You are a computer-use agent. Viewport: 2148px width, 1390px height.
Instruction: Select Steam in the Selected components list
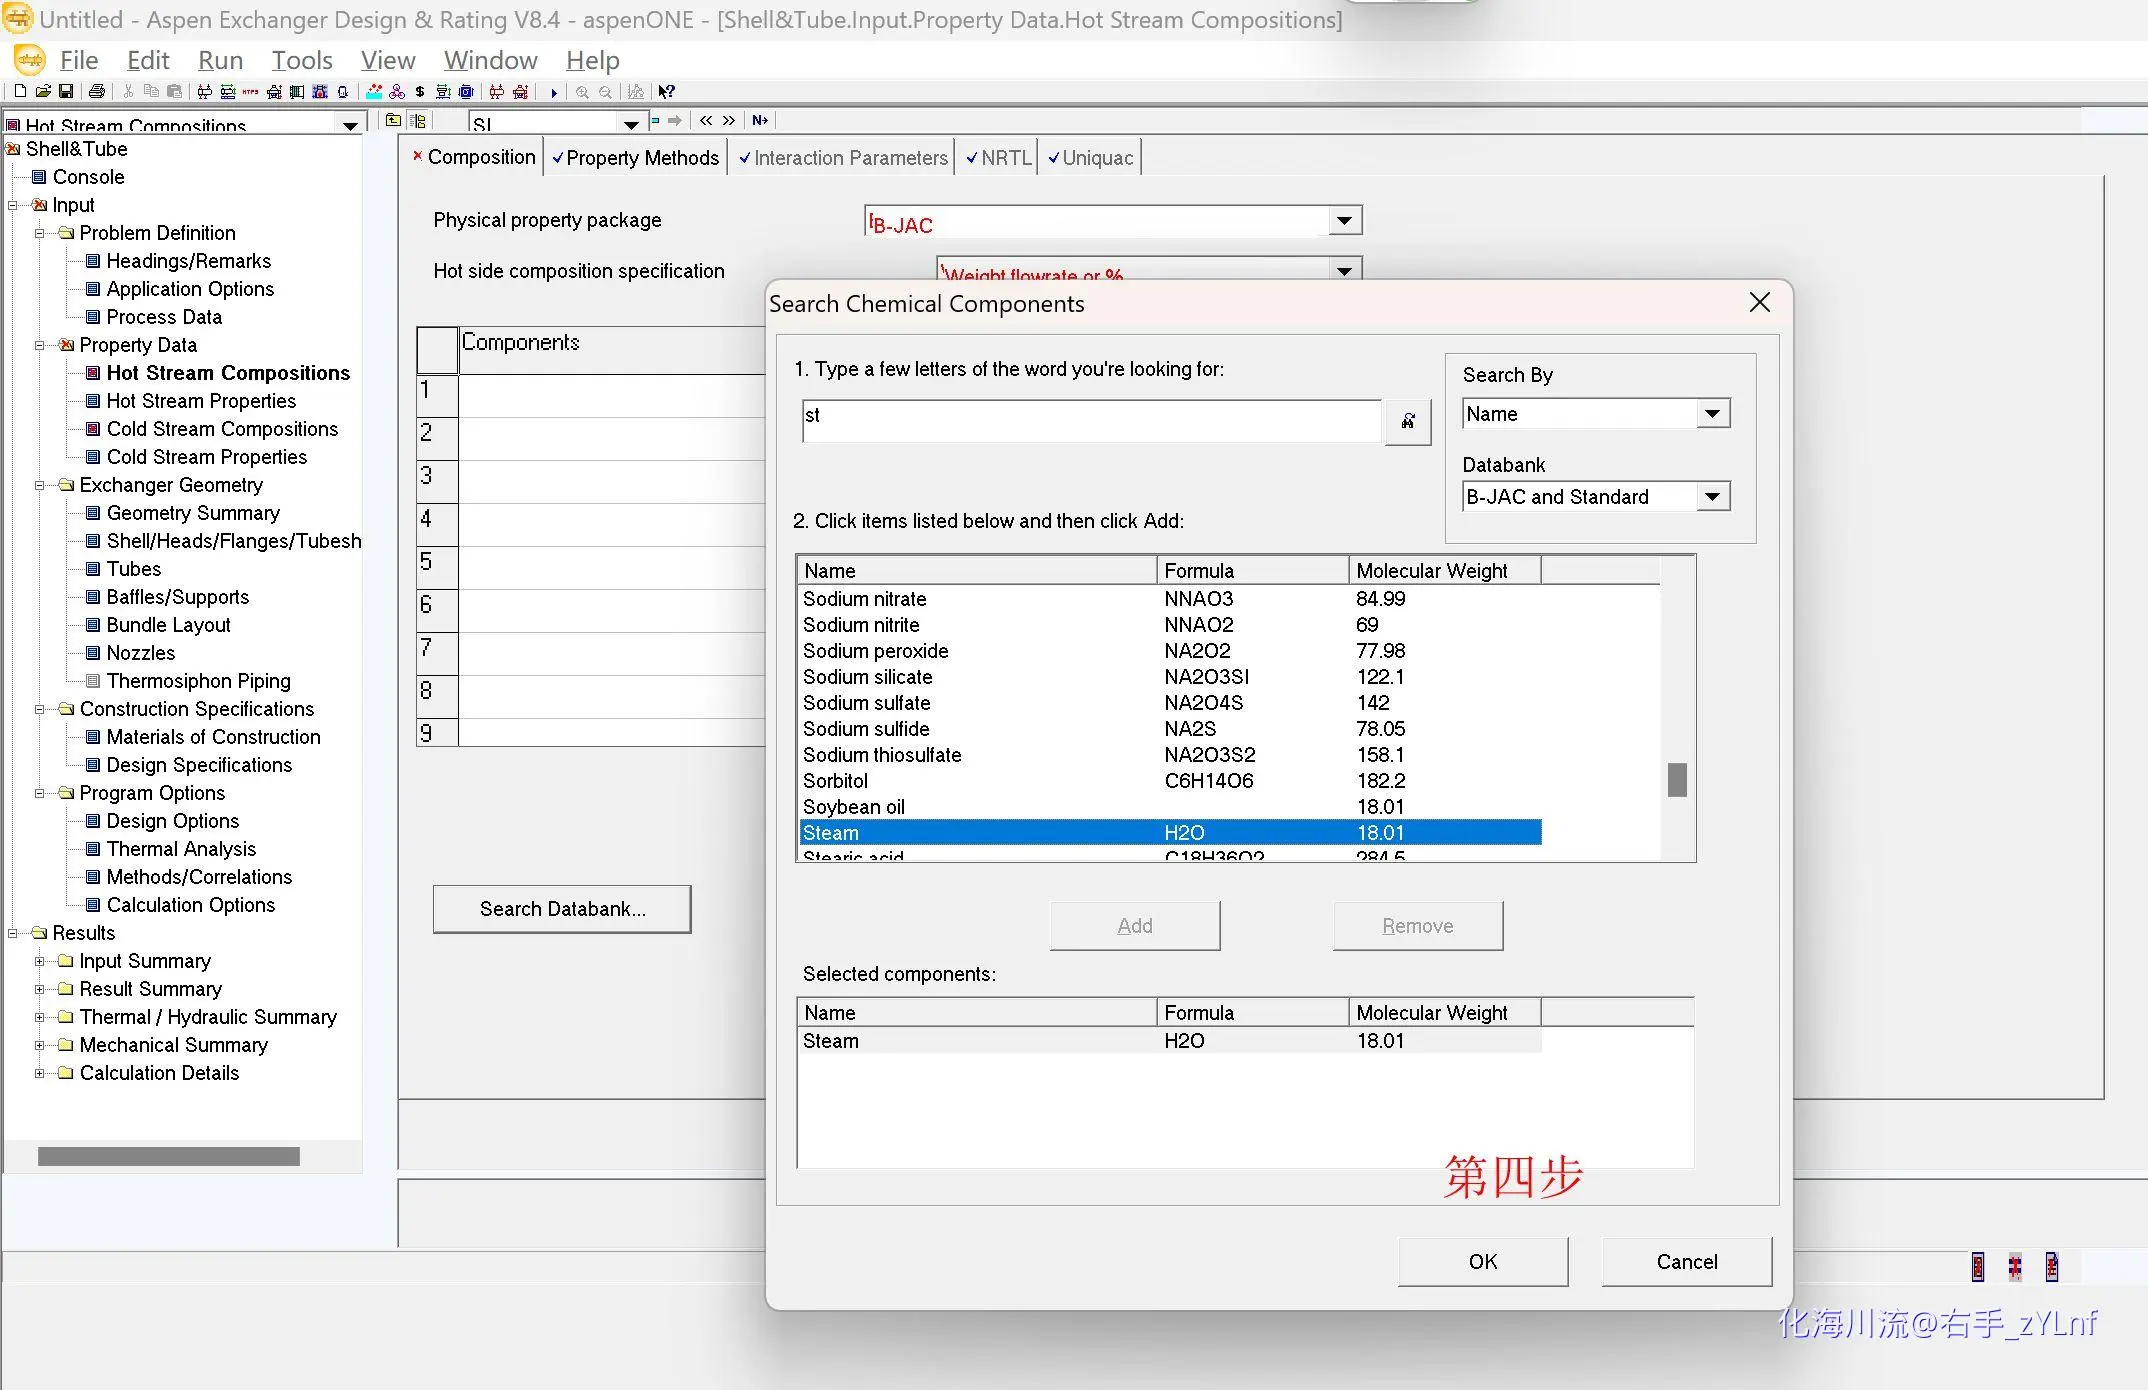coord(1170,1041)
